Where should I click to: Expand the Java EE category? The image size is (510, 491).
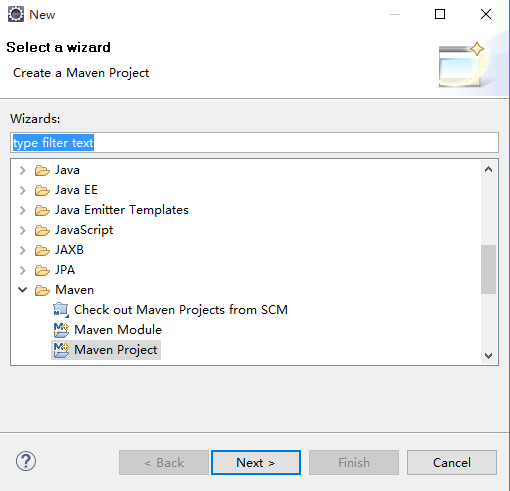point(23,190)
